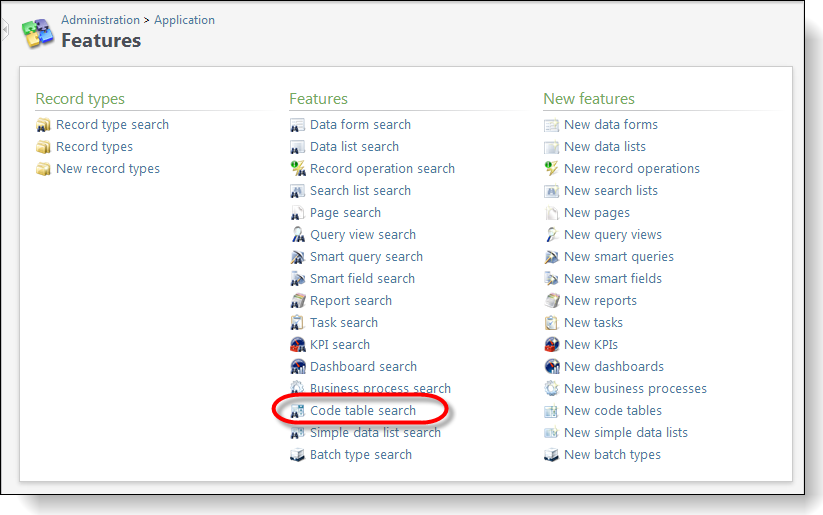This screenshot has height=515, width=823.
Task: Click the Report search icon
Action: point(297,301)
